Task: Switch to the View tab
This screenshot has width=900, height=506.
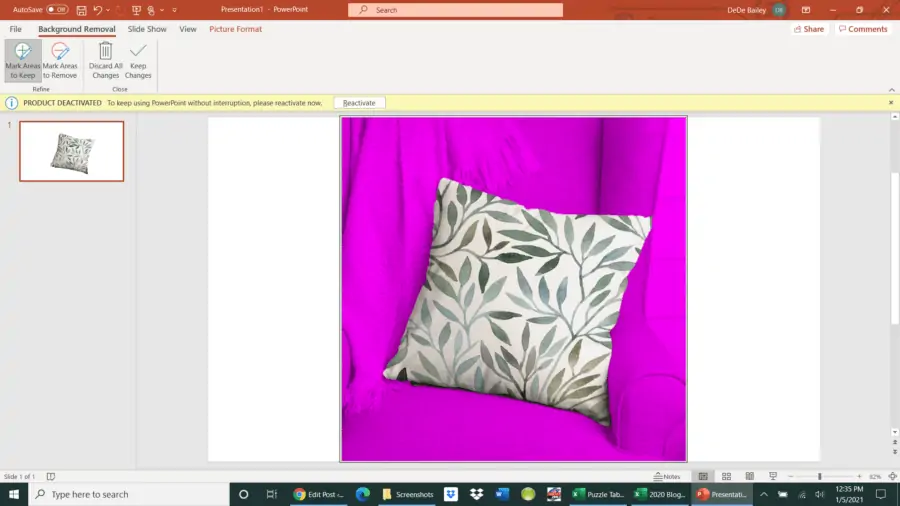Action: pos(188,29)
